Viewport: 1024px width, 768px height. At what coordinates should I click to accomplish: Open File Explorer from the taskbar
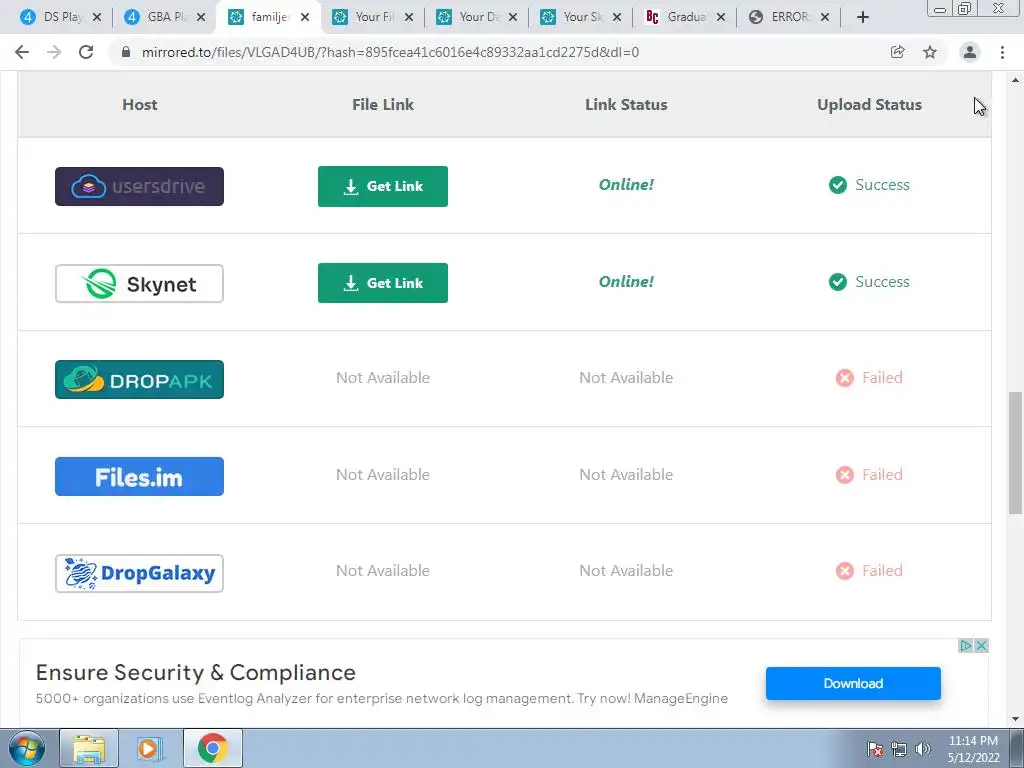pos(89,748)
